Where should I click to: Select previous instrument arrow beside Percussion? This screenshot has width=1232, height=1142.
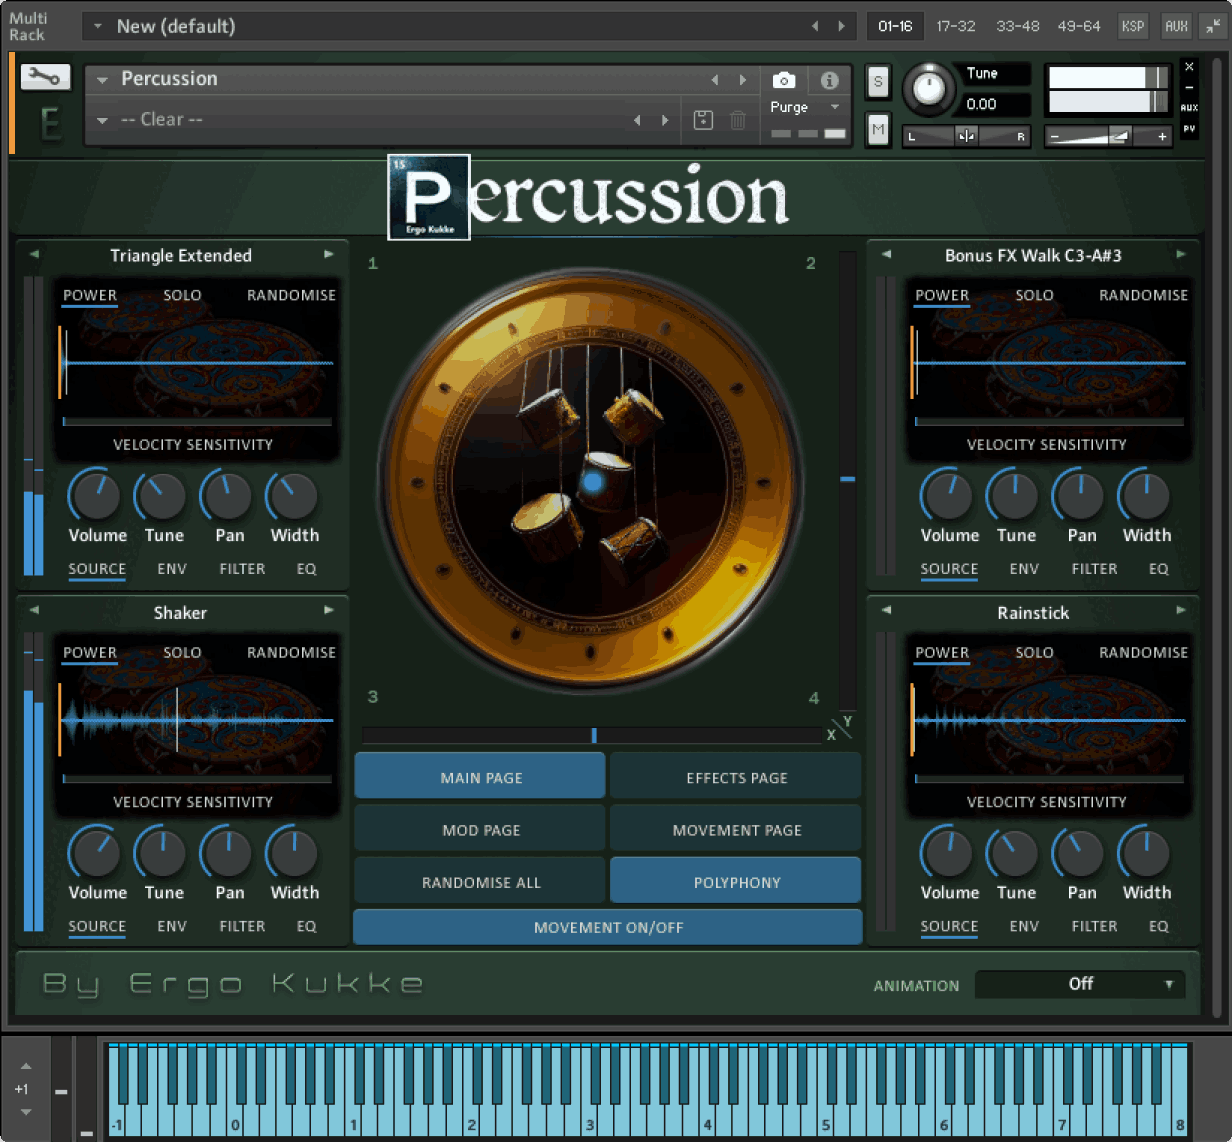[715, 79]
